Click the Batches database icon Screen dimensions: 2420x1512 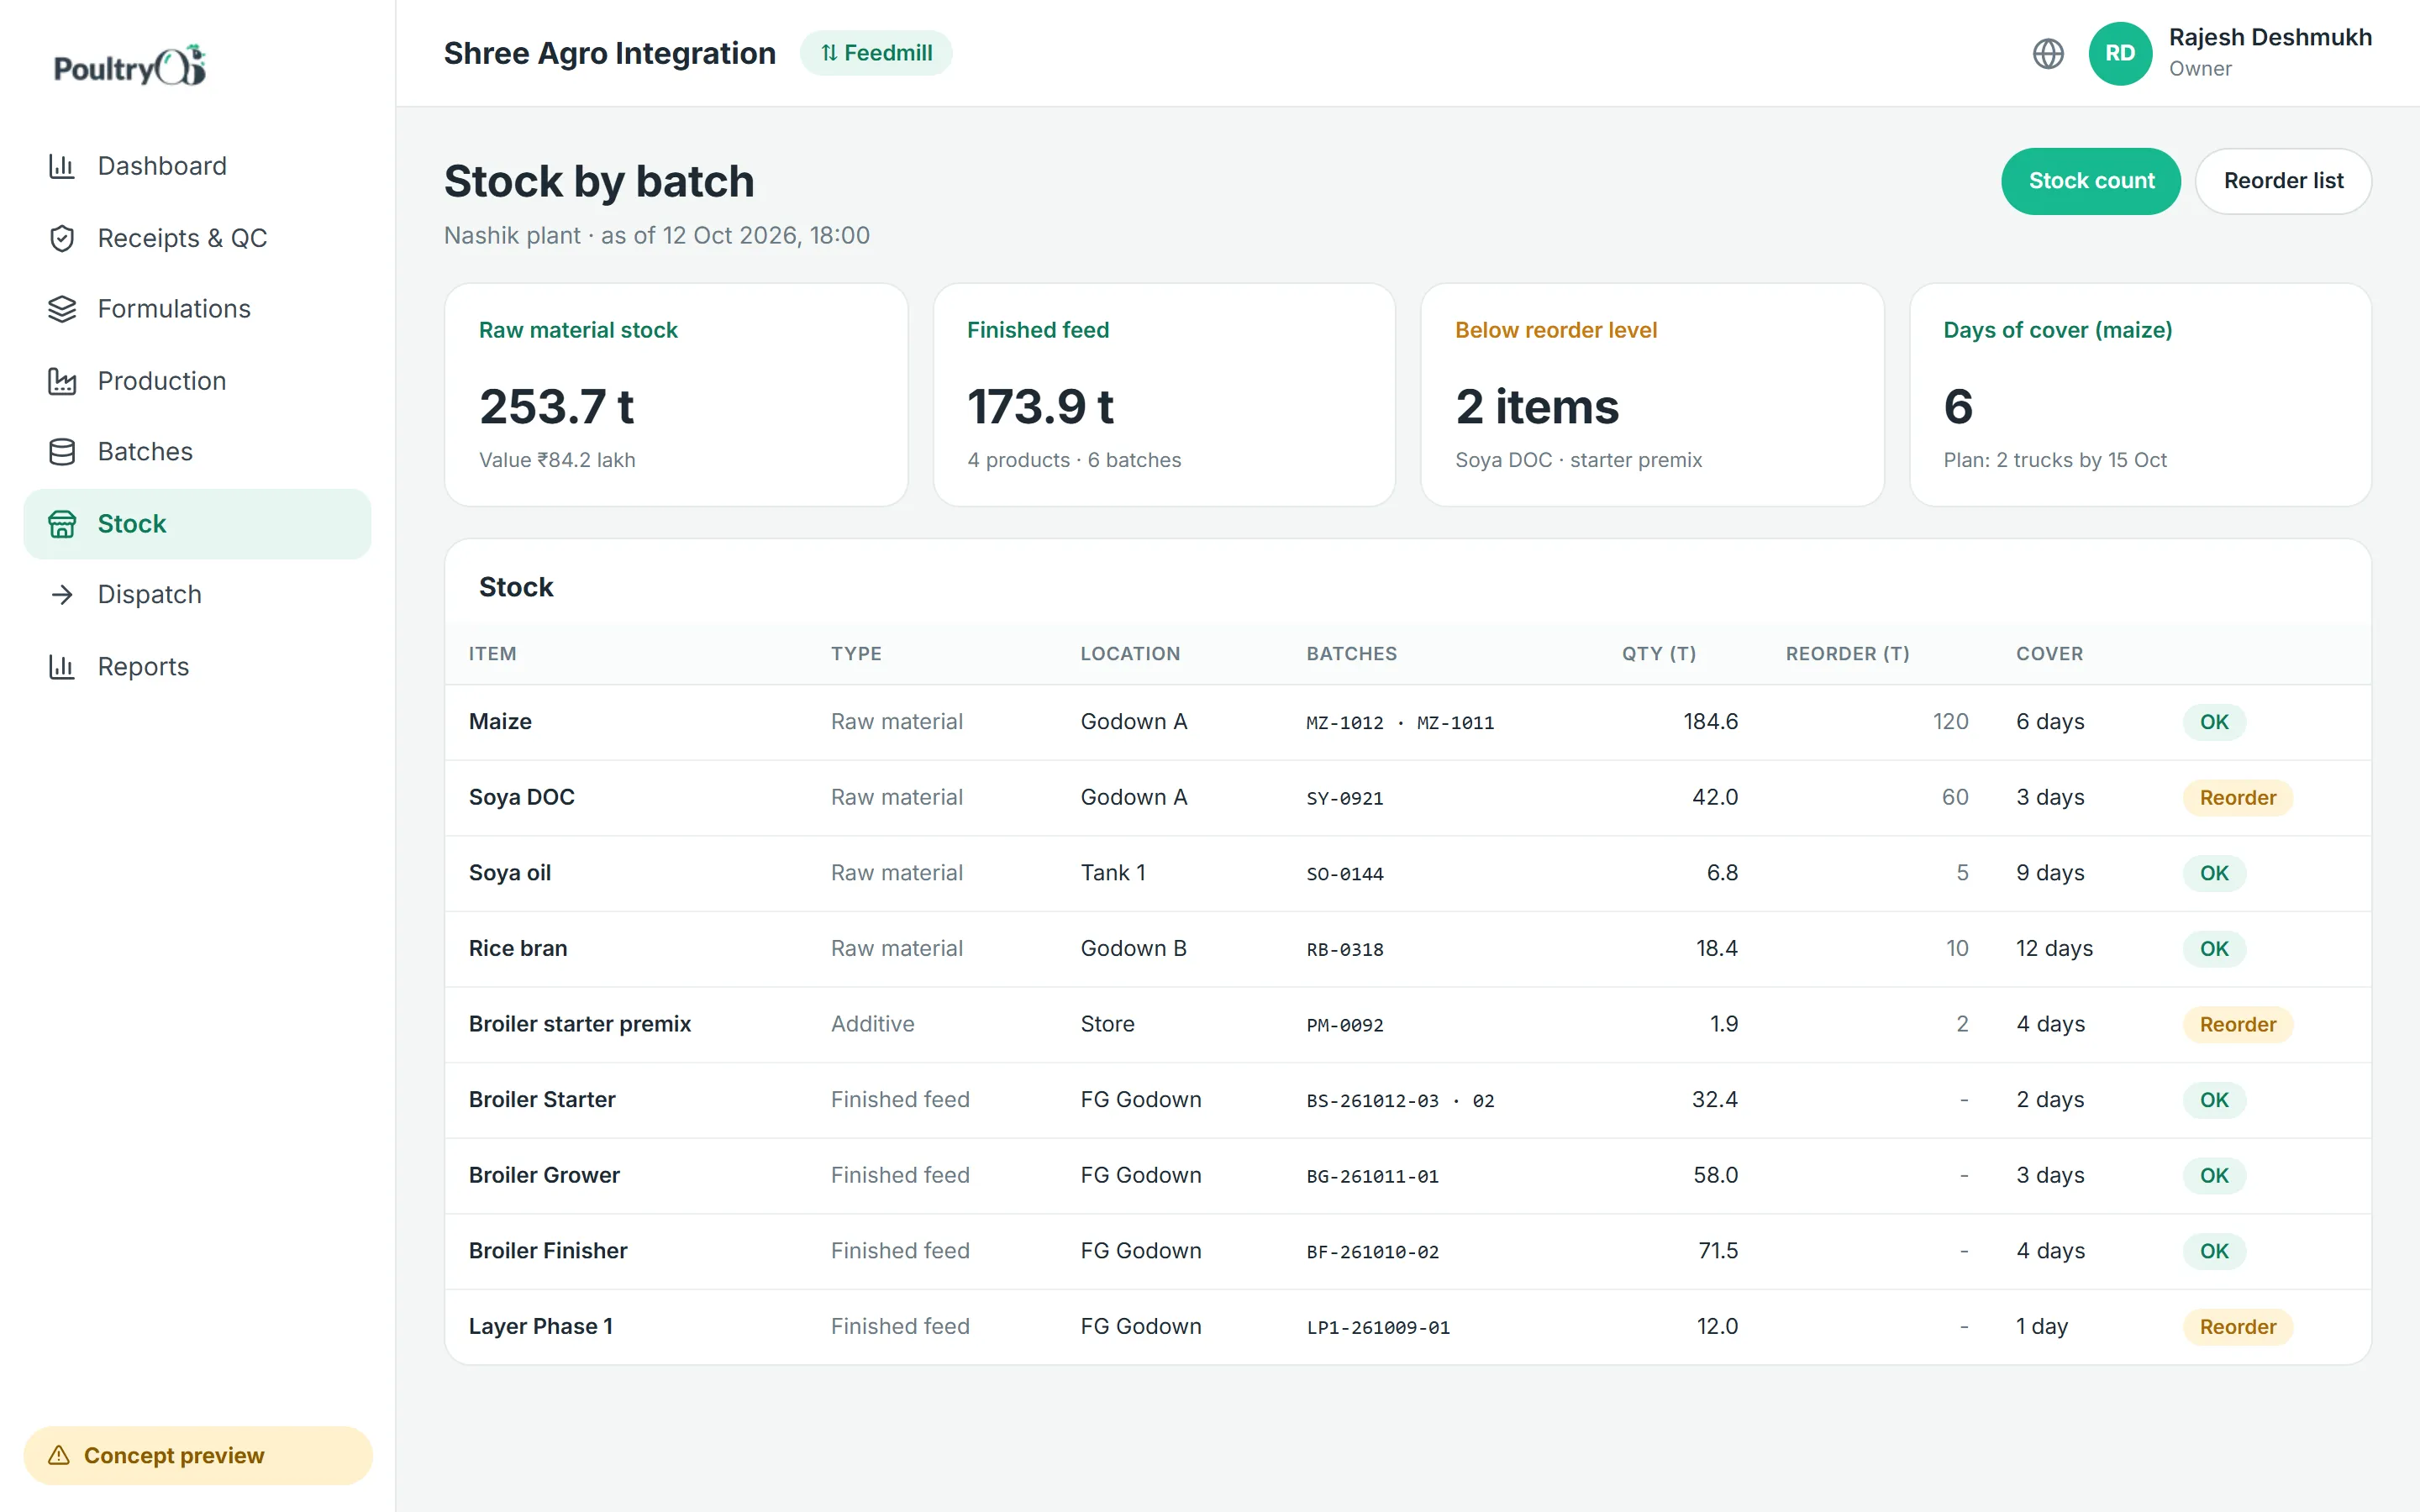pos(62,452)
